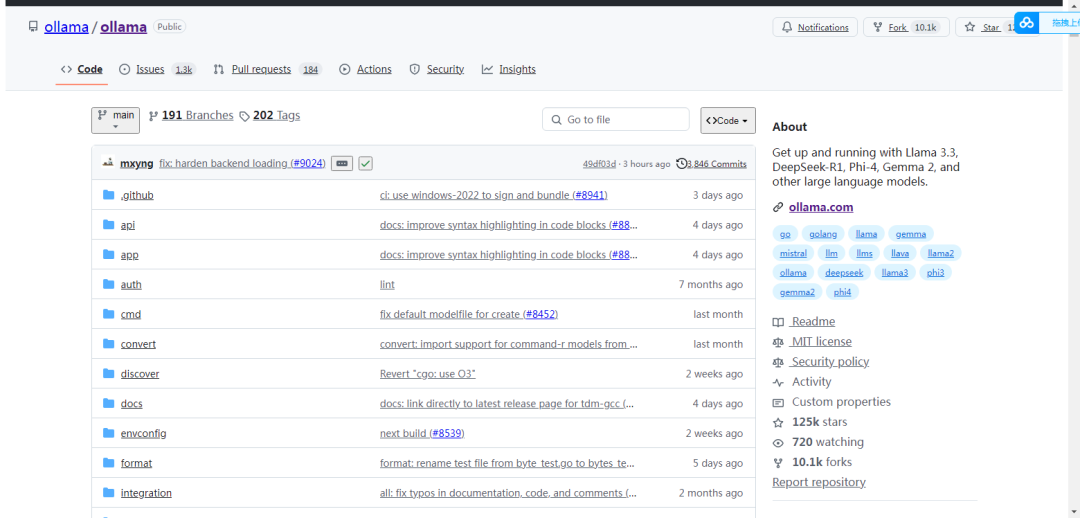This screenshot has height=518, width=1080.
Task: Click the Notifications bell icon
Action: (787, 28)
